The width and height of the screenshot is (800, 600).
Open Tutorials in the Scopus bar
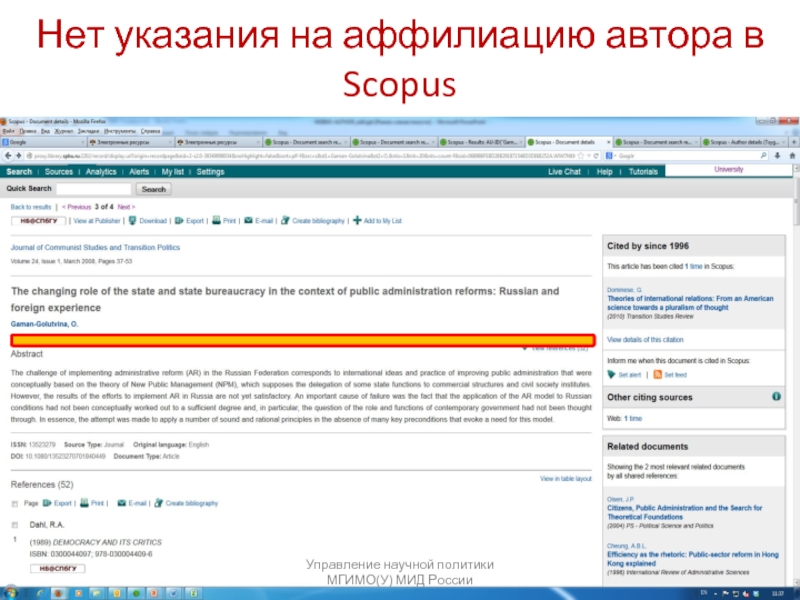point(643,172)
